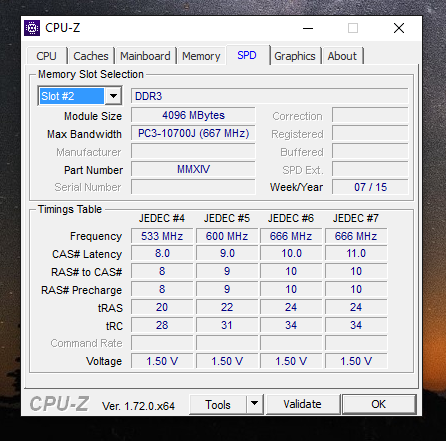Click the 07 / 15 Week/Year value
Viewport: 446px width, 441px height.
pyautogui.click(x=370, y=187)
